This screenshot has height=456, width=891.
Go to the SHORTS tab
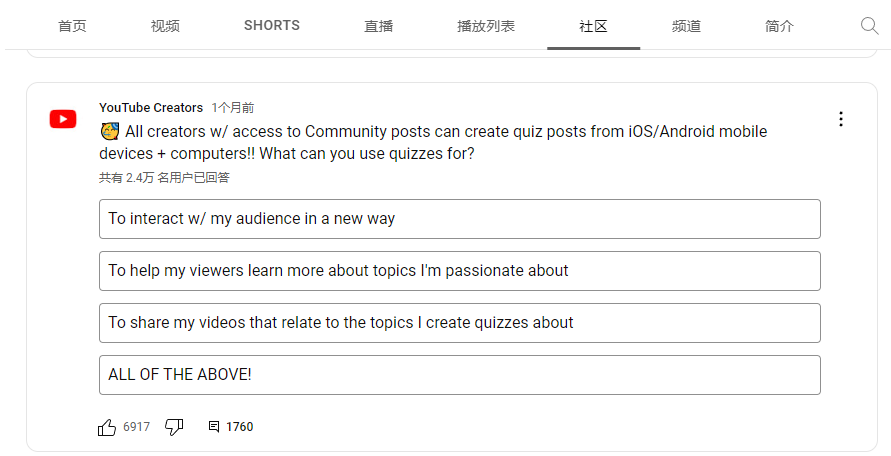pyautogui.click(x=272, y=26)
